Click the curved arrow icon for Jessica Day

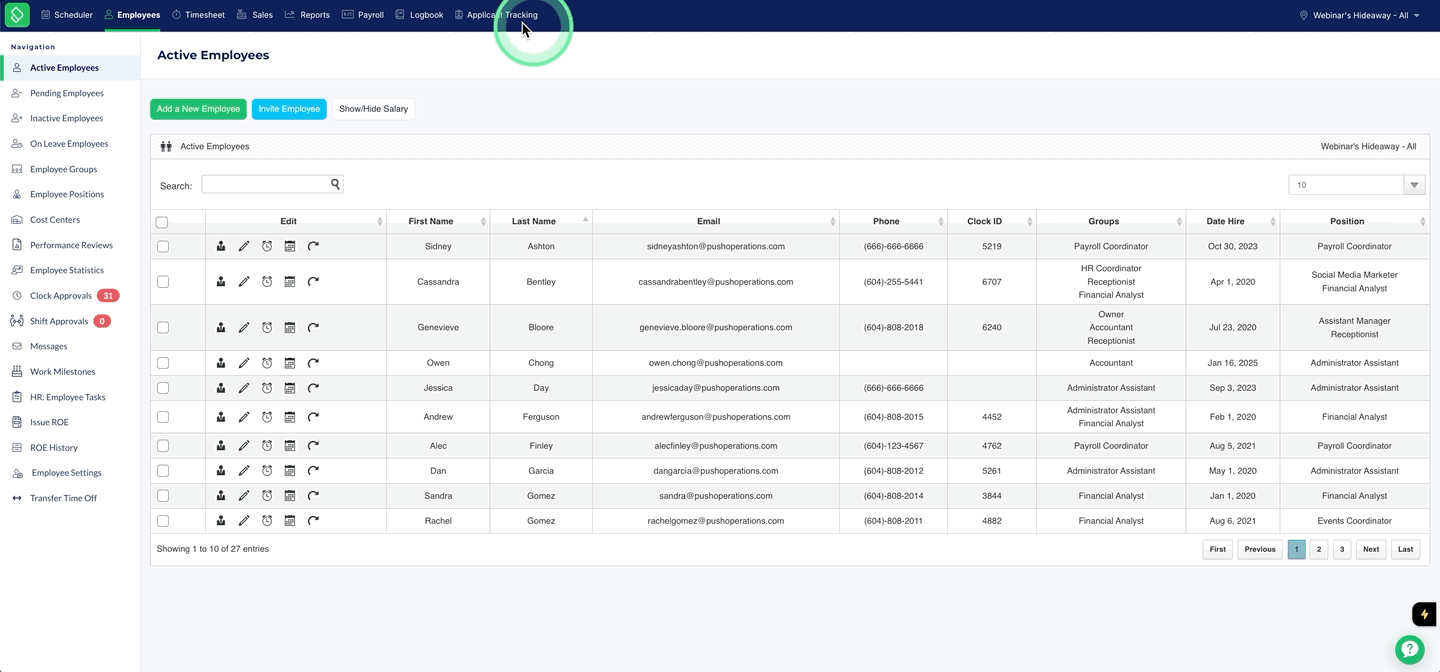[313, 388]
